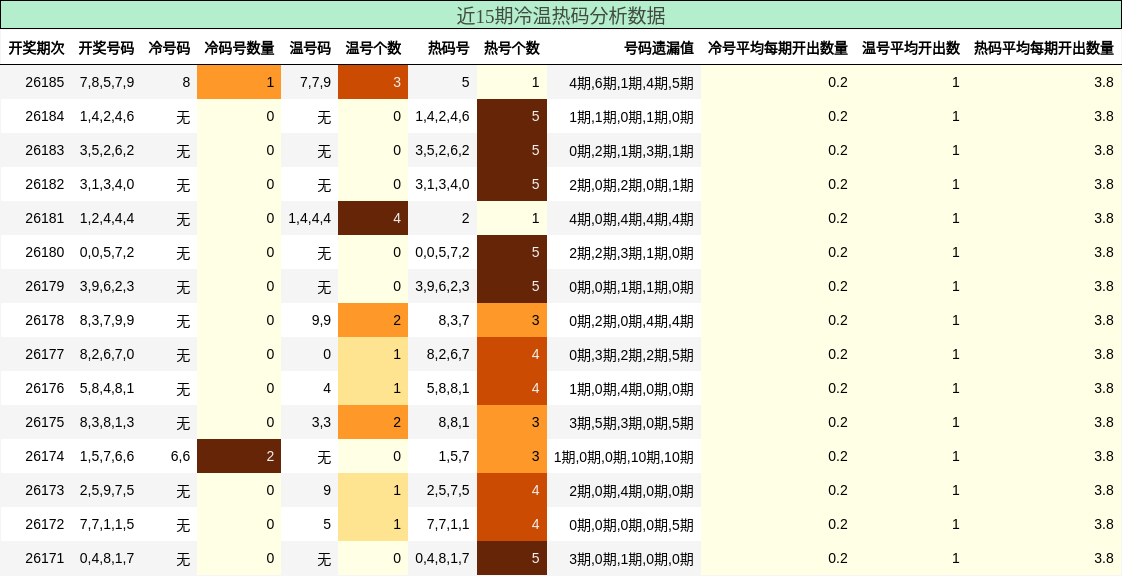Click winning numbers 1,5,7,6,6
The width and height of the screenshot is (1122, 576).
[x=107, y=456]
